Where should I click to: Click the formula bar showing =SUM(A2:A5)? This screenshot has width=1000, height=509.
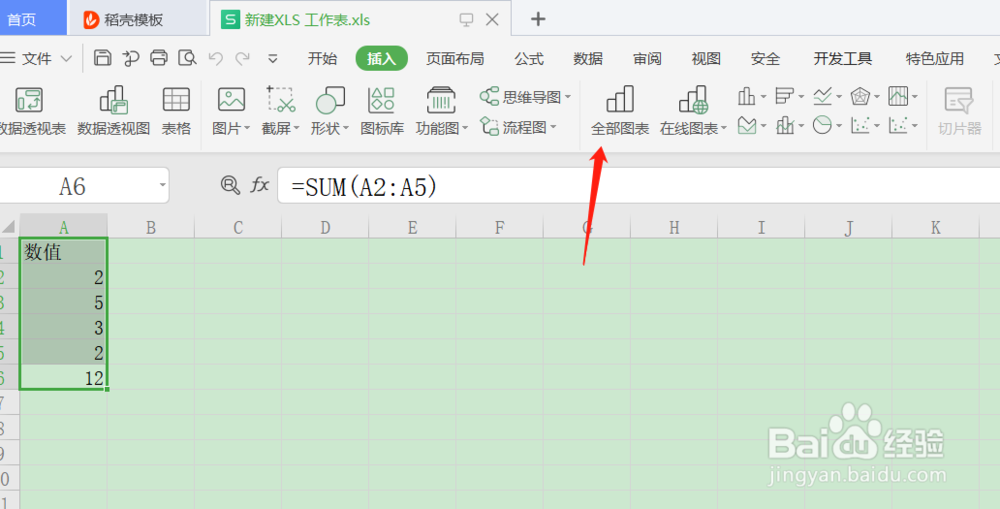tap(638, 186)
